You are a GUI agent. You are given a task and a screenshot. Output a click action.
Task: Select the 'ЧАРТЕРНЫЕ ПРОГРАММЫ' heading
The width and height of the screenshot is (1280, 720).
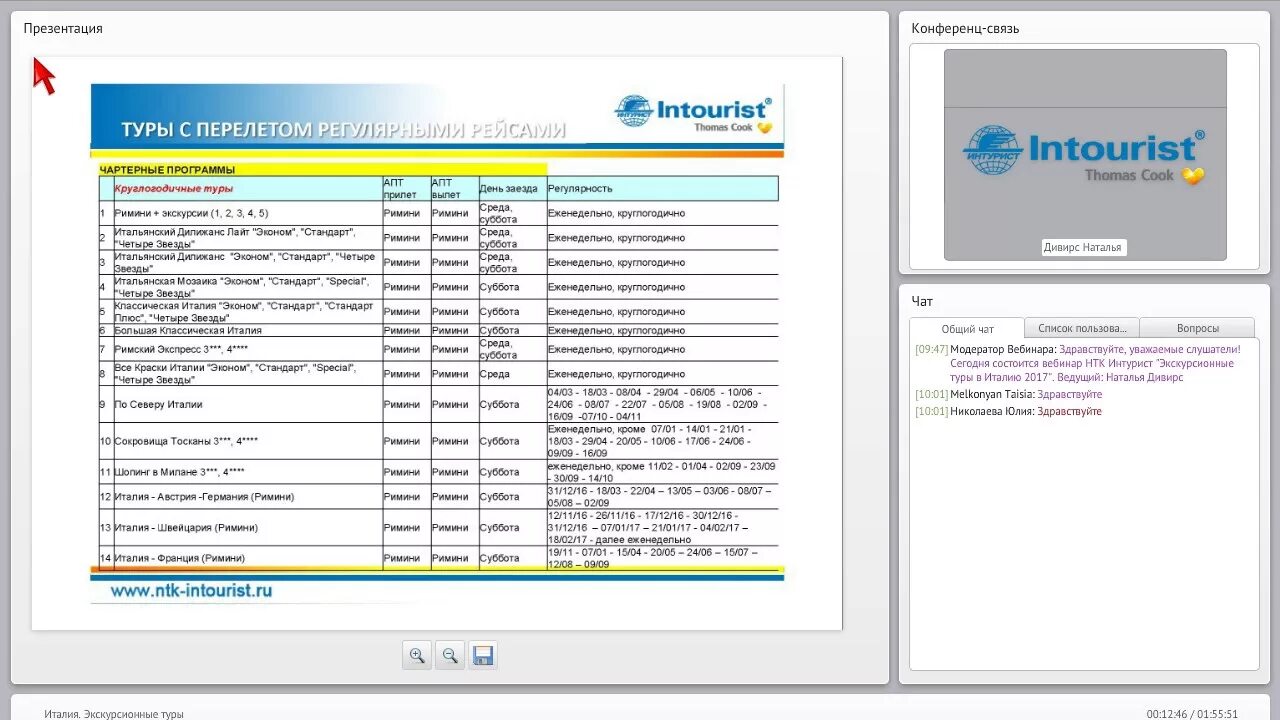click(167, 170)
